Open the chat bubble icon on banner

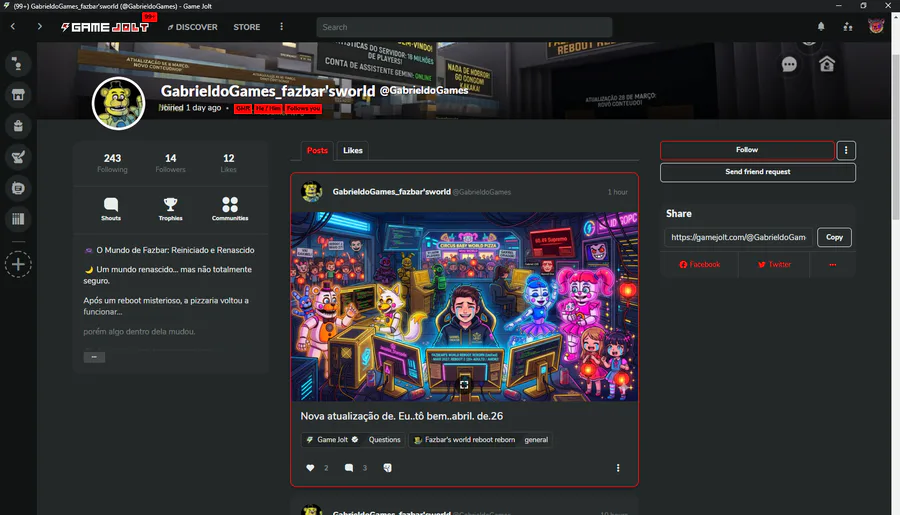pyautogui.click(x=789, y=64)
